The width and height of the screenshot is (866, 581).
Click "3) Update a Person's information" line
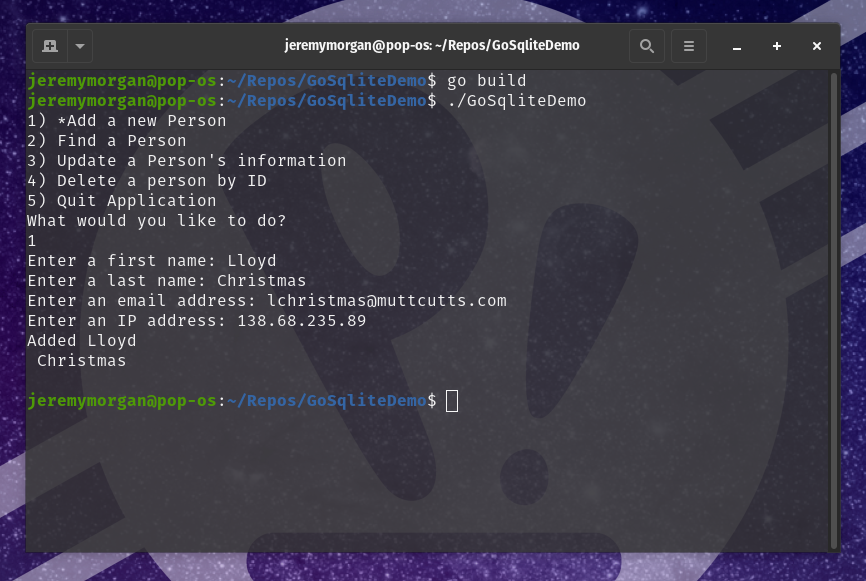tap(187, 161)
